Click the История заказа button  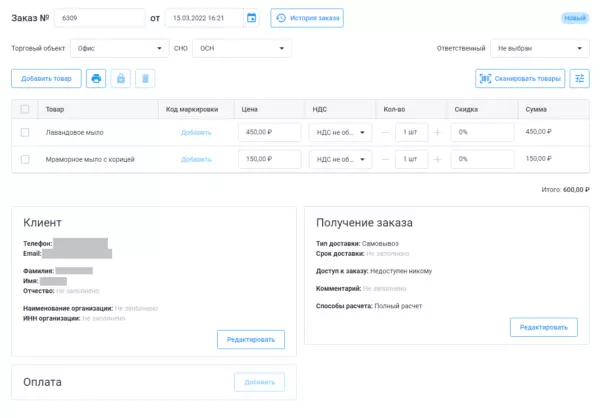point(307,18)
